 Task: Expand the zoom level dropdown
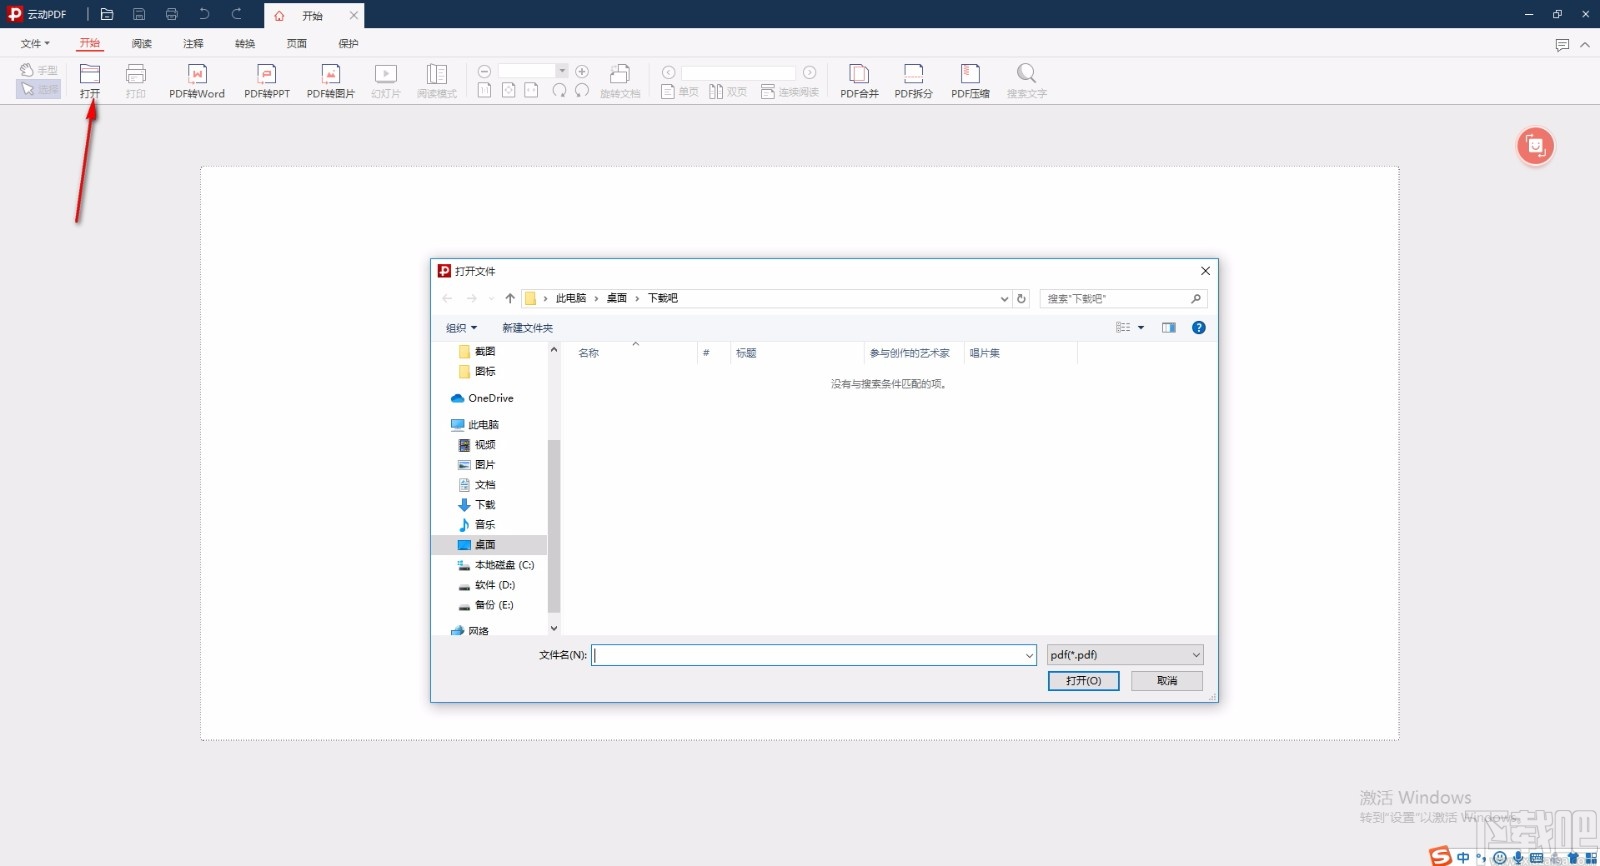coord(562,70)
